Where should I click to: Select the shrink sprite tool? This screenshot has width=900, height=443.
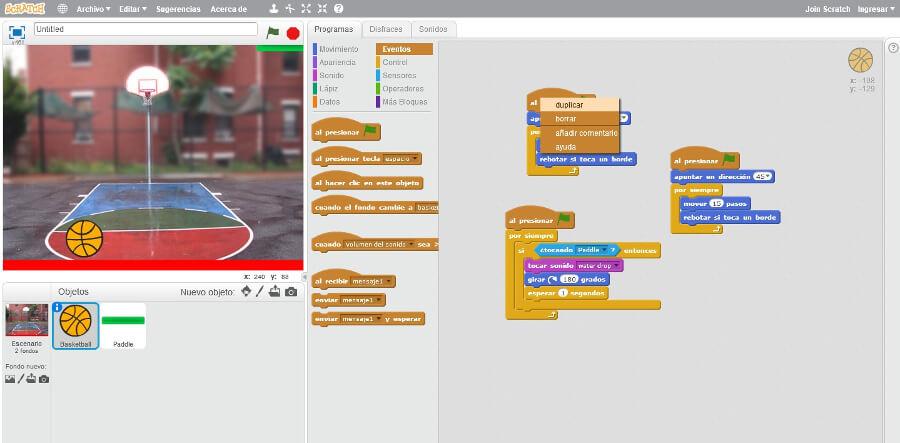pyautogui.click(x=322, y=9)
